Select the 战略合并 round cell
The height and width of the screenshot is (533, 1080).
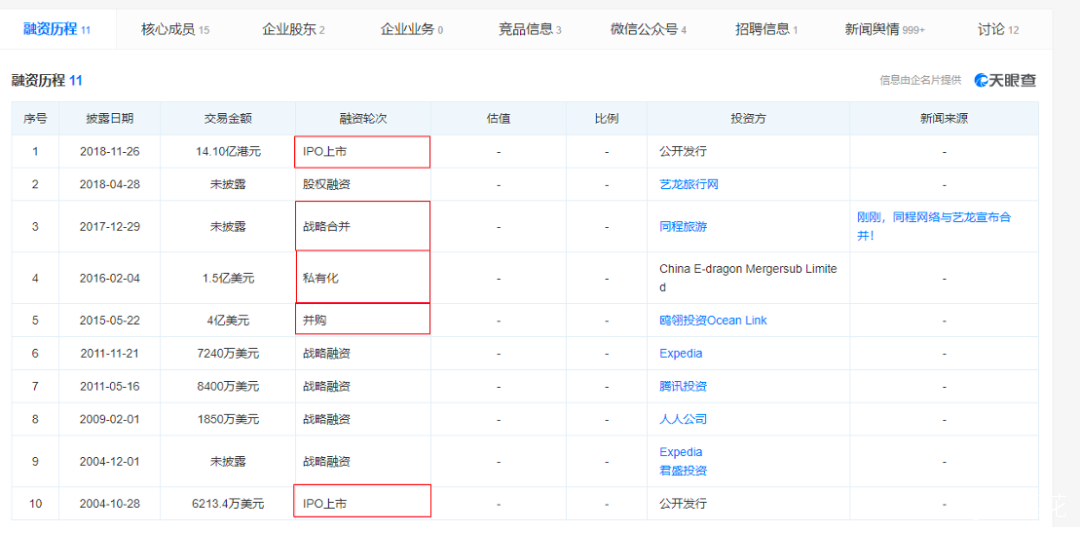coord(363,226)
